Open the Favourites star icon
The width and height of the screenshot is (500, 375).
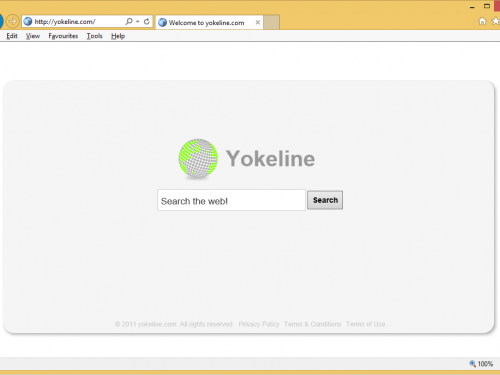[x=496, y=21]
